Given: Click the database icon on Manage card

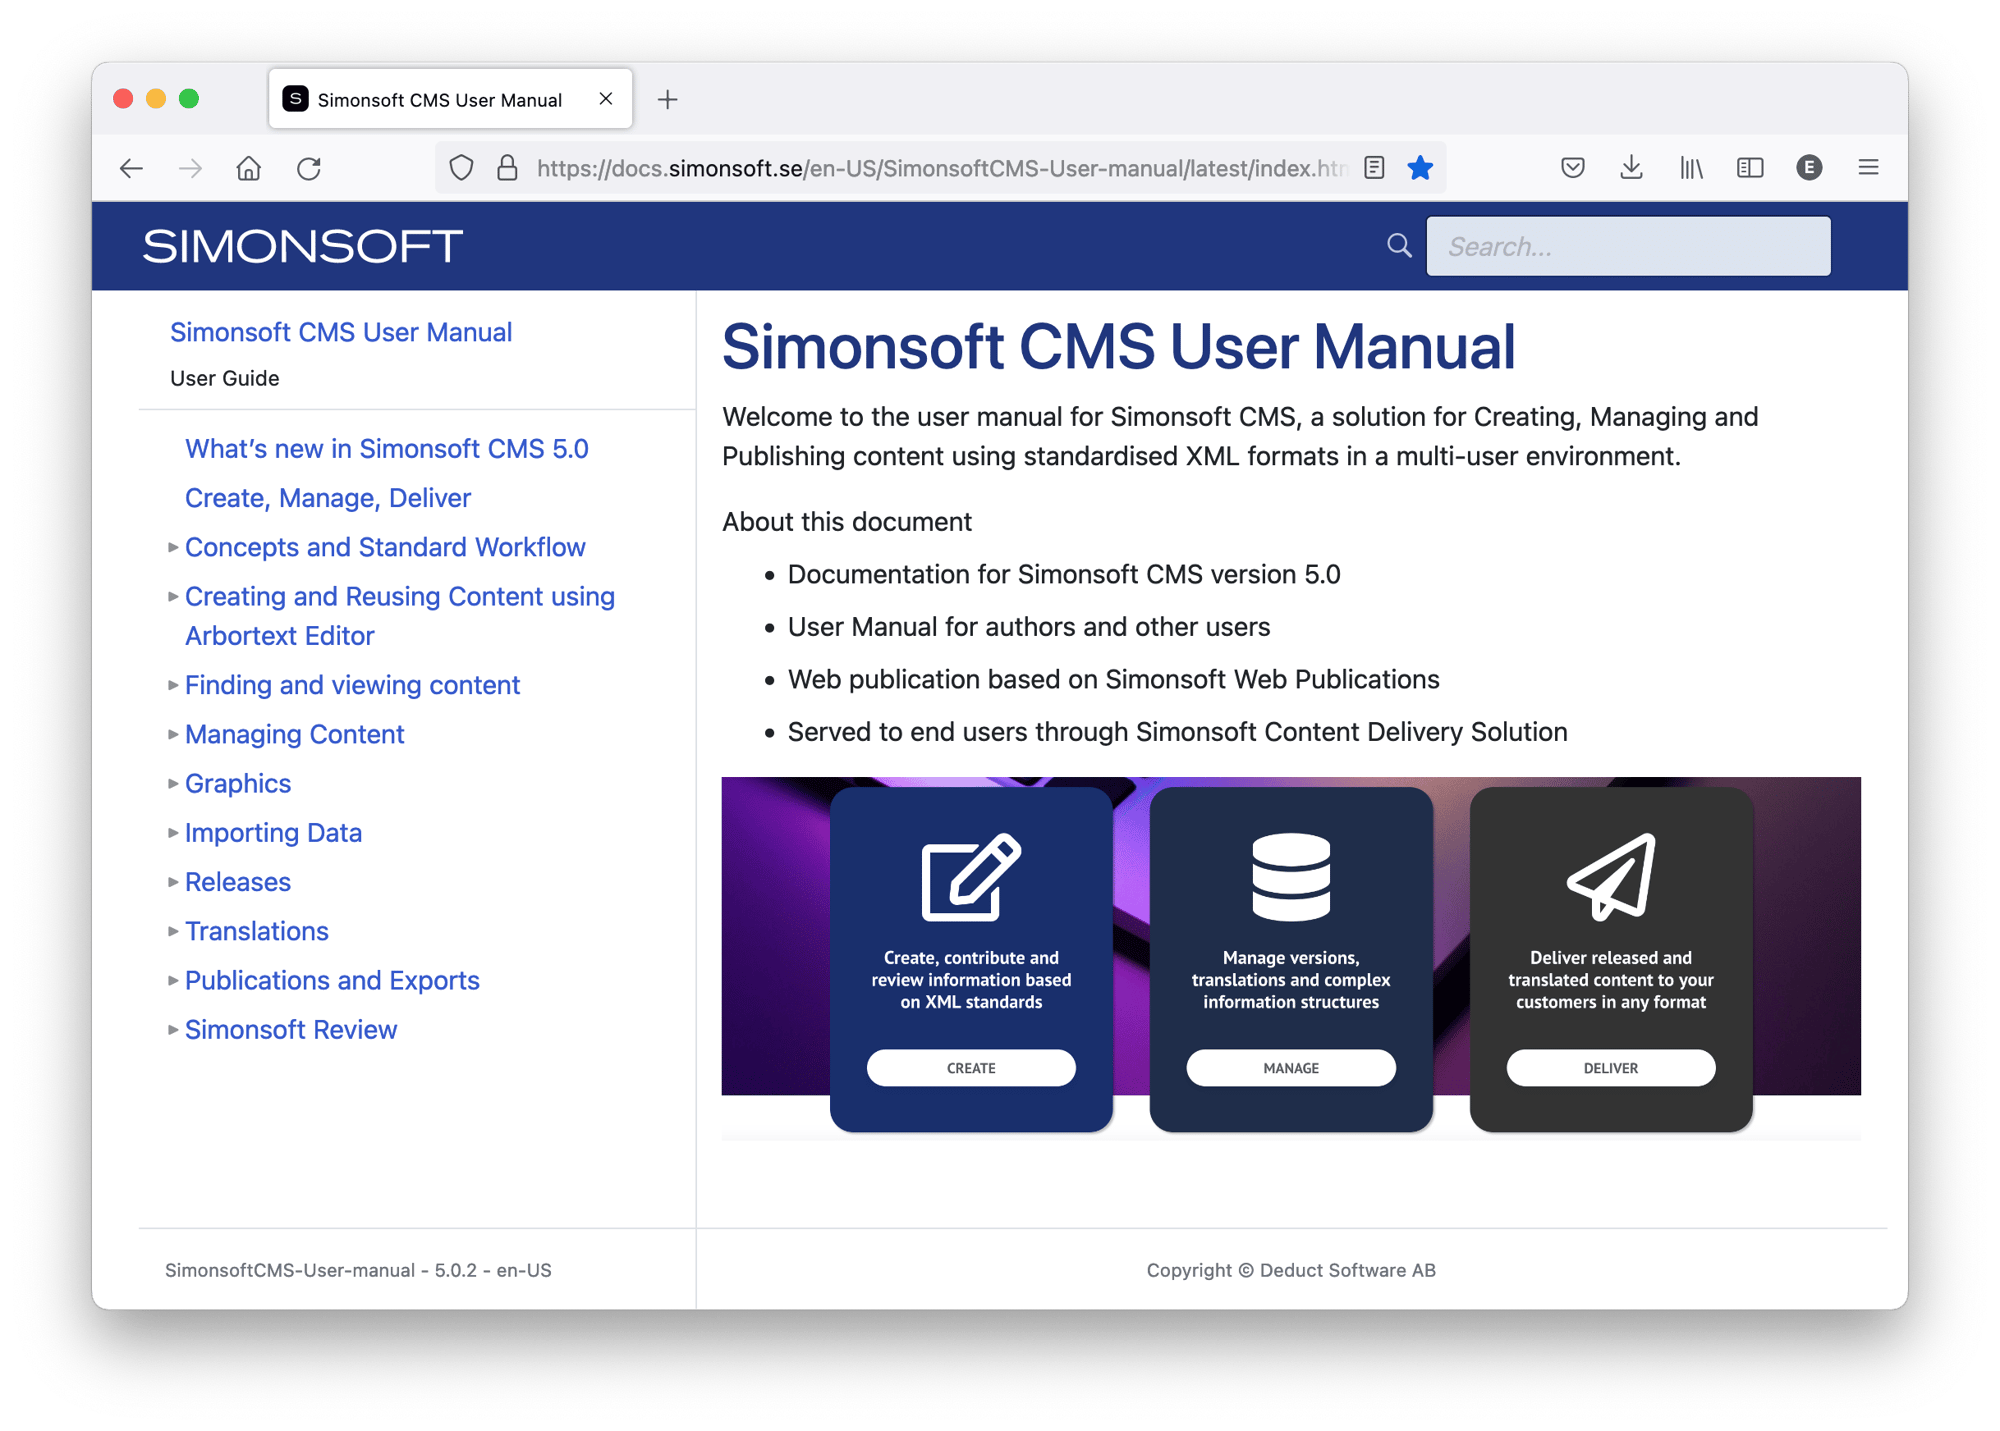Looking at the screenshot, I should [x=1291, y=876].
